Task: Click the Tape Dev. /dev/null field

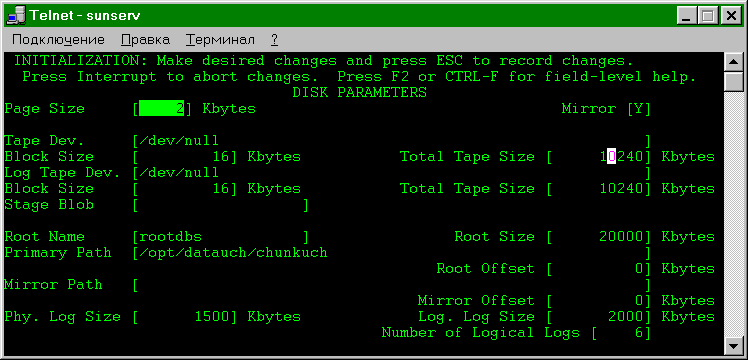Action: tap(391, 141)
